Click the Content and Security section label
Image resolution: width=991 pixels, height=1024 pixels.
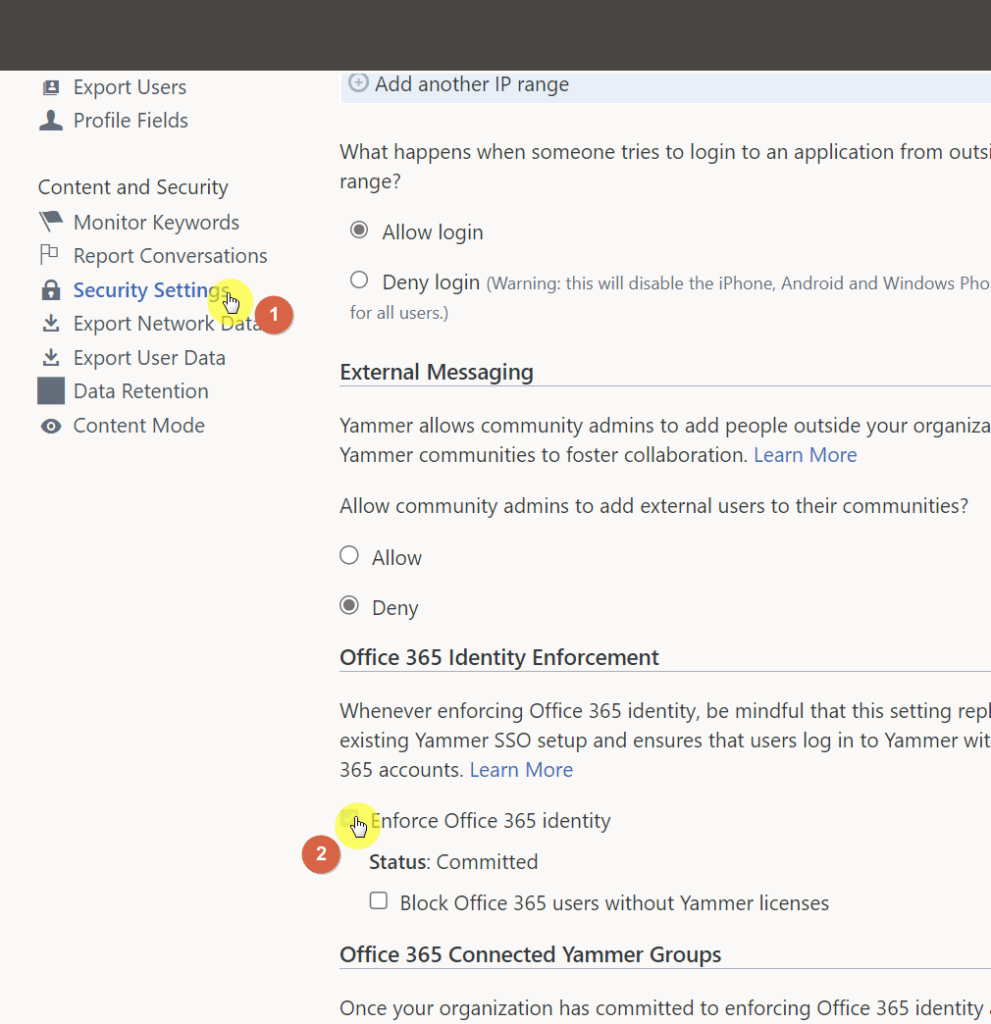point(133,187)
